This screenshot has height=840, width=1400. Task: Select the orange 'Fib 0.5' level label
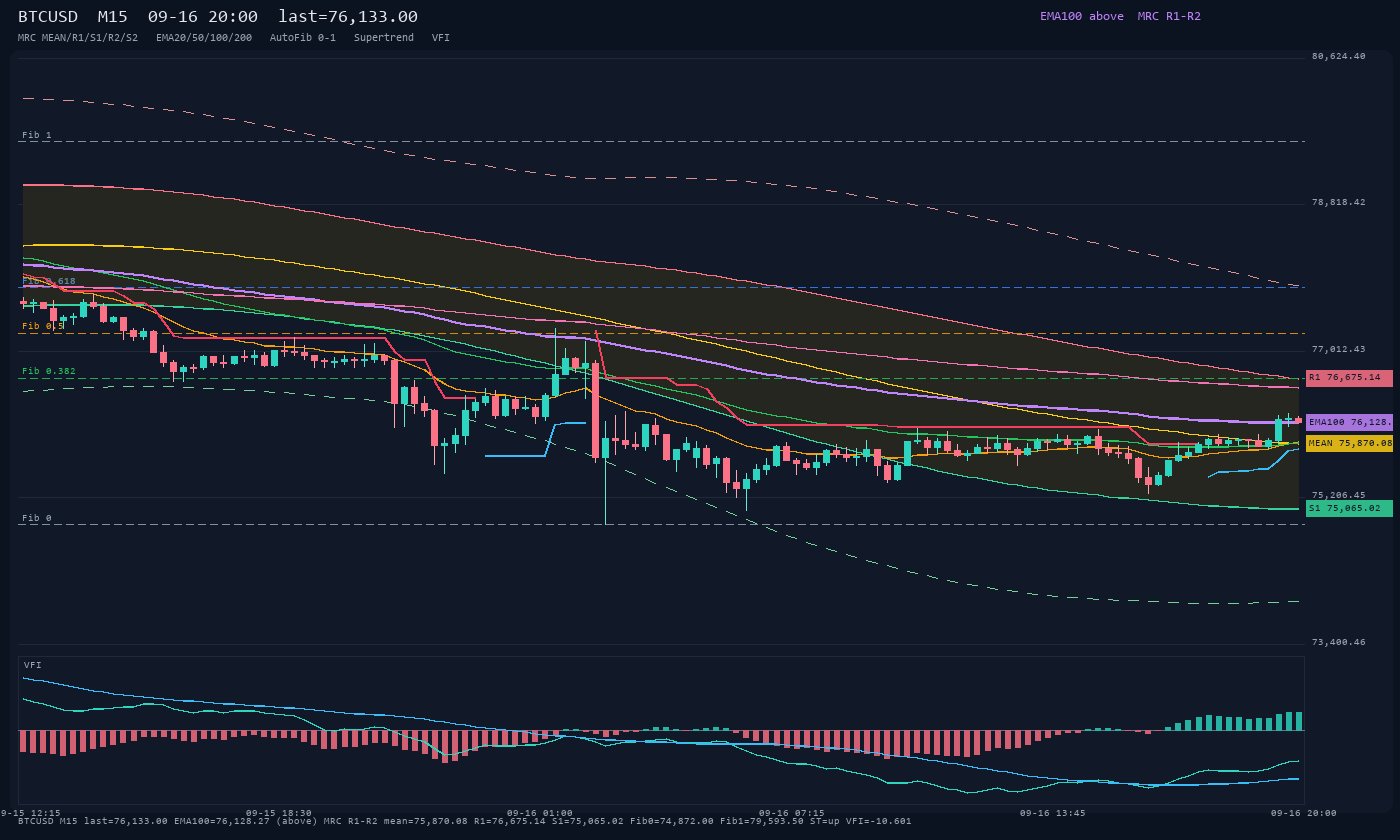[43, 326]
